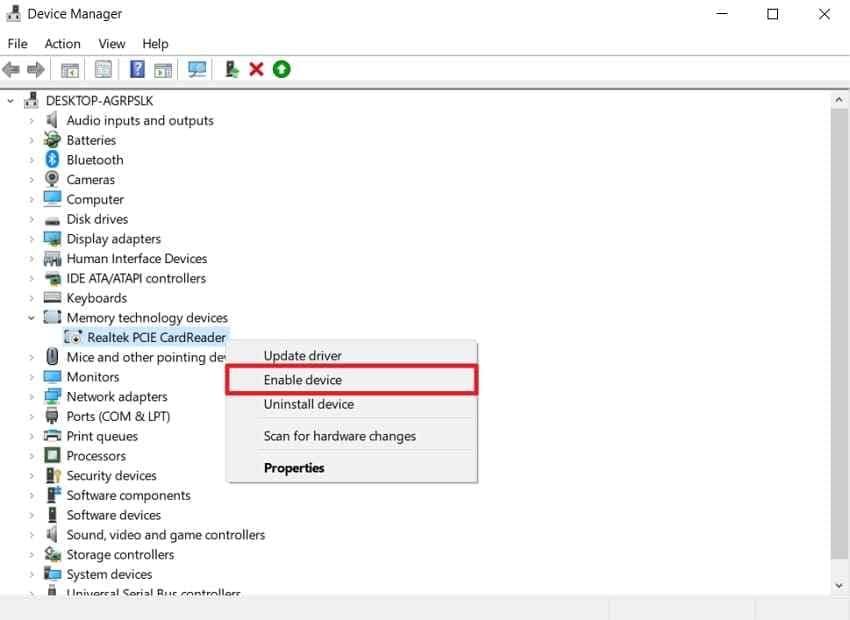This screenshot has width=850, height=620.
Task: Click the Disk drives icon
Action: 52,221
